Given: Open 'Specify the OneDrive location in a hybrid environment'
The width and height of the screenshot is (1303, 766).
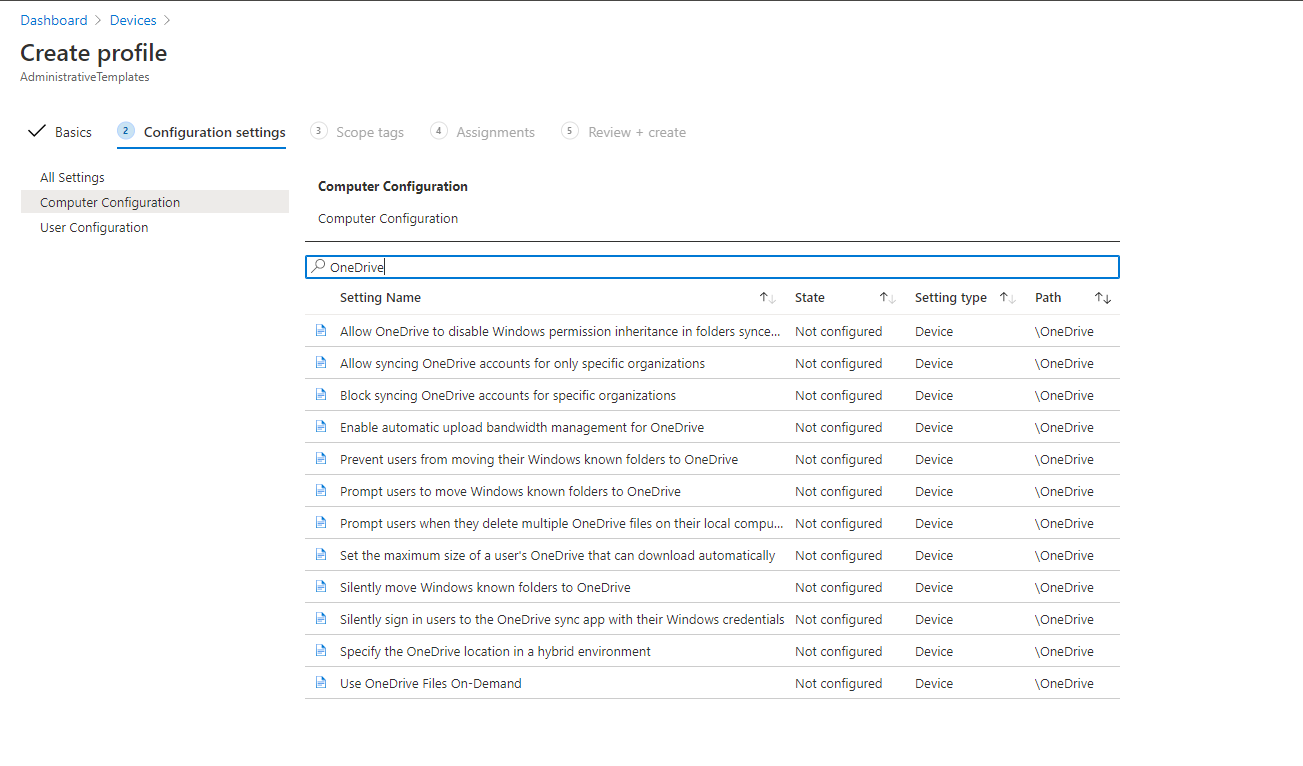Looking at the screenshot, I should pos(495,651).
